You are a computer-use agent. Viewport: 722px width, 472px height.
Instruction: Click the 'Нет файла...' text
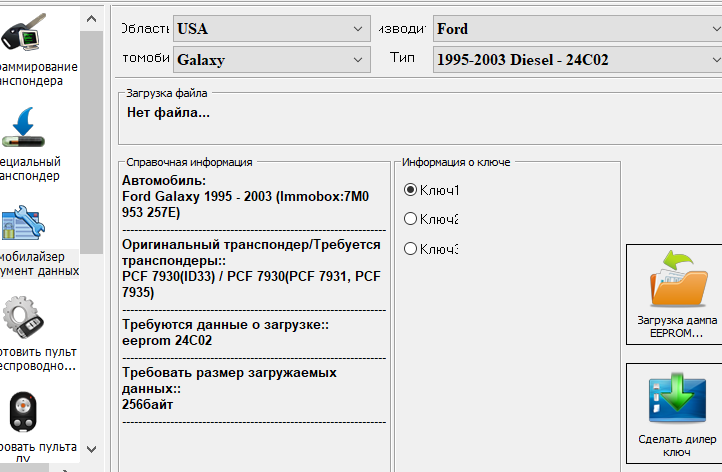point(168,112)
